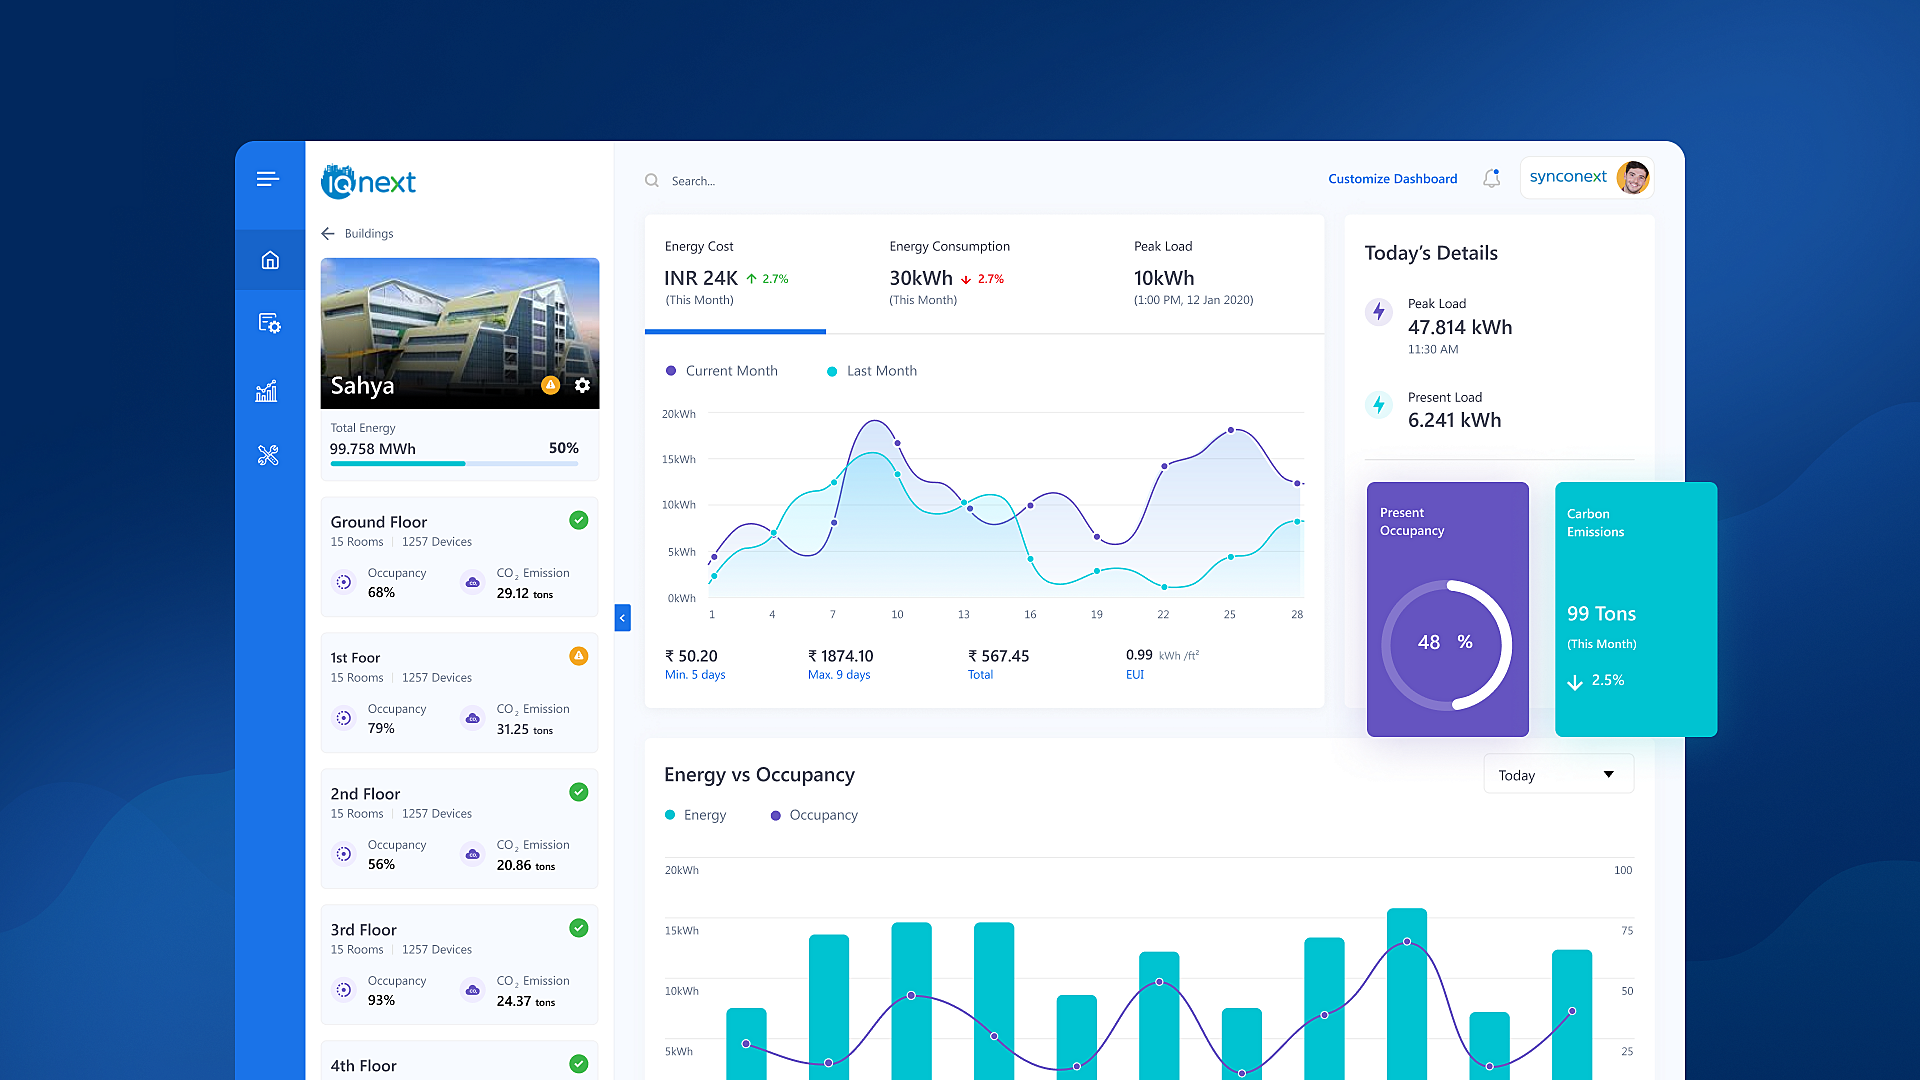Screen dimensions: 1920x1080
Task: Open the user profile avatar
Action: [1633, 178]
